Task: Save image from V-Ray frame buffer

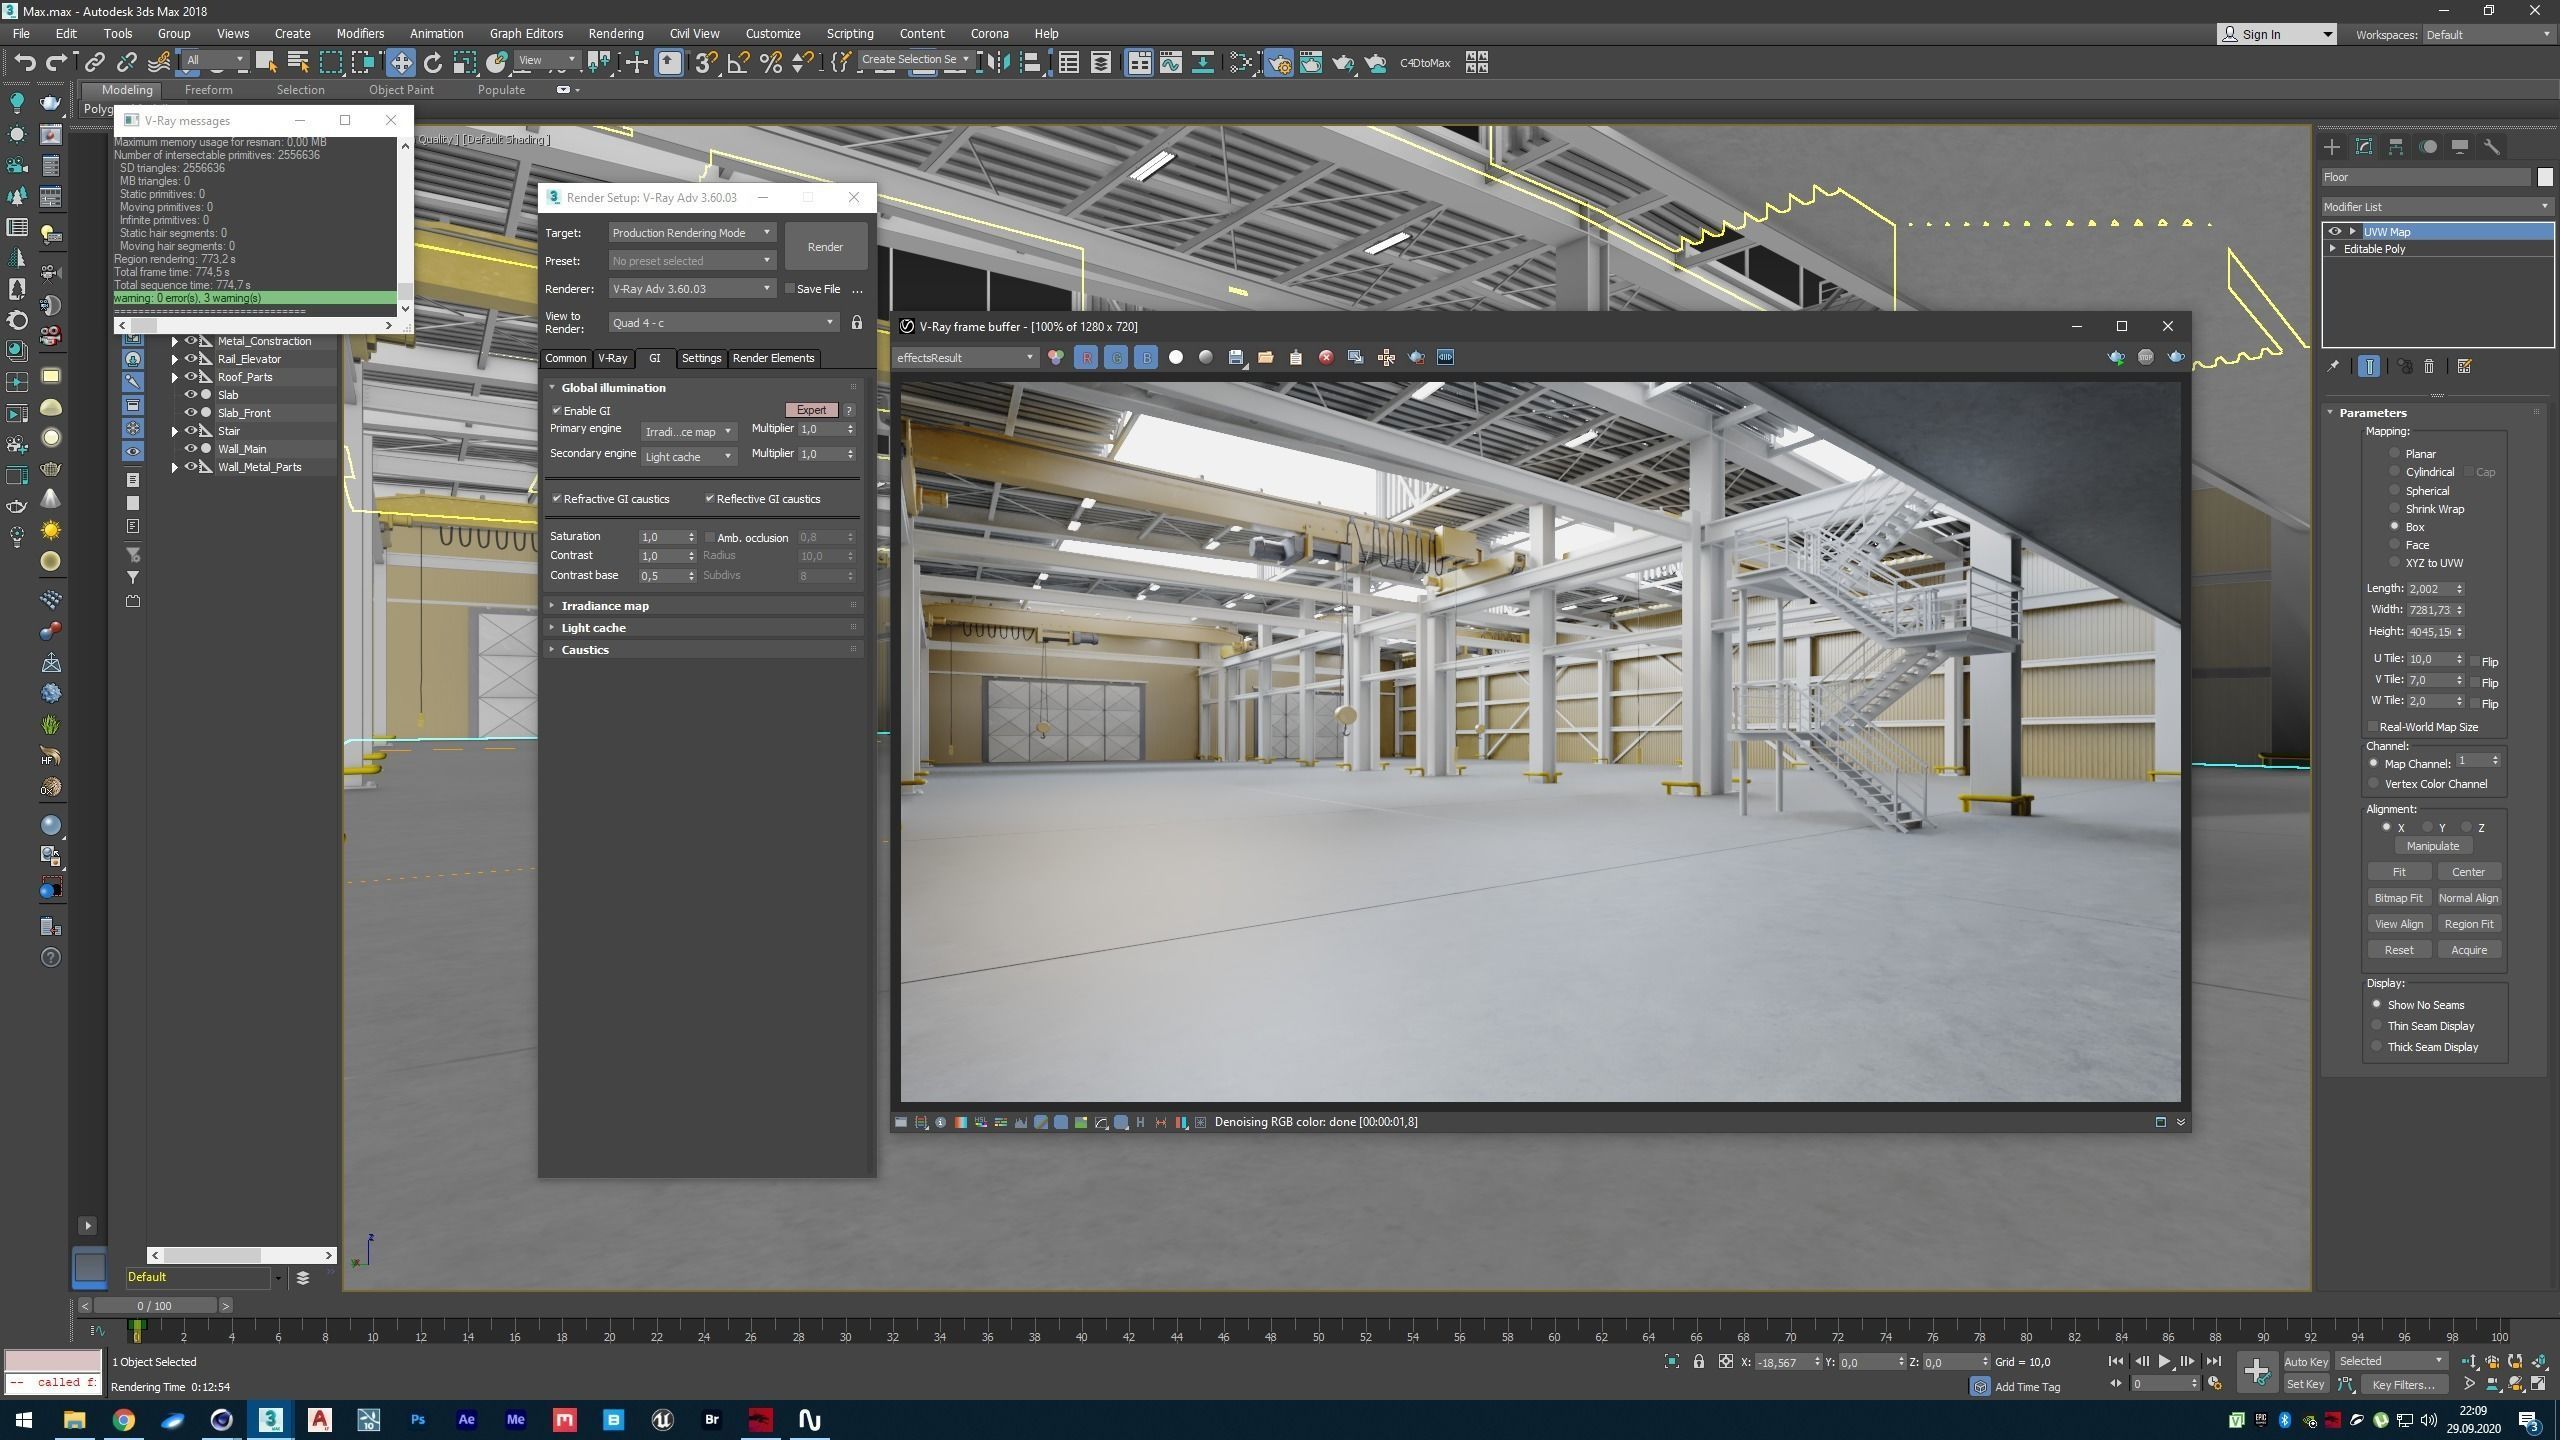Action: coord(1236,357)
